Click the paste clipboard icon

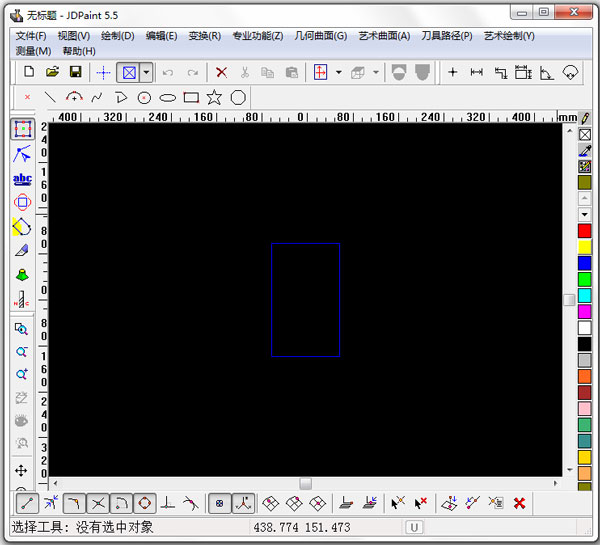click(292, 72)
